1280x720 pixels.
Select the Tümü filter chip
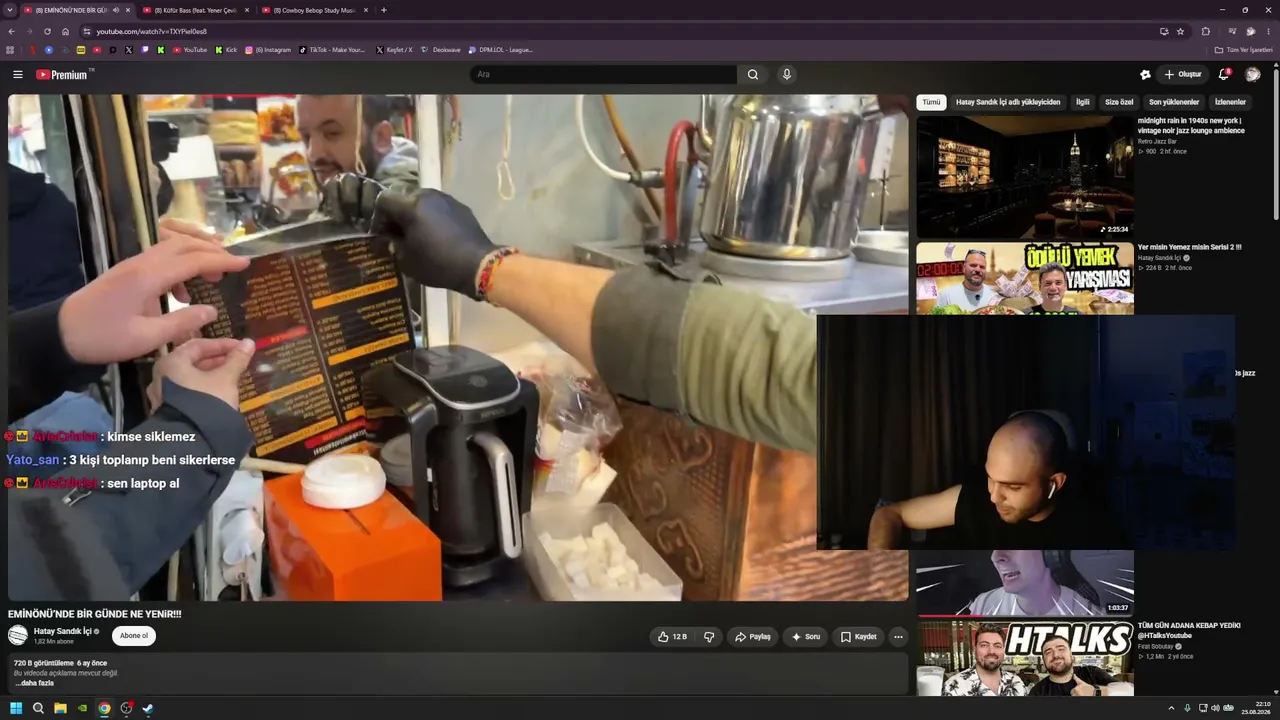931,102
